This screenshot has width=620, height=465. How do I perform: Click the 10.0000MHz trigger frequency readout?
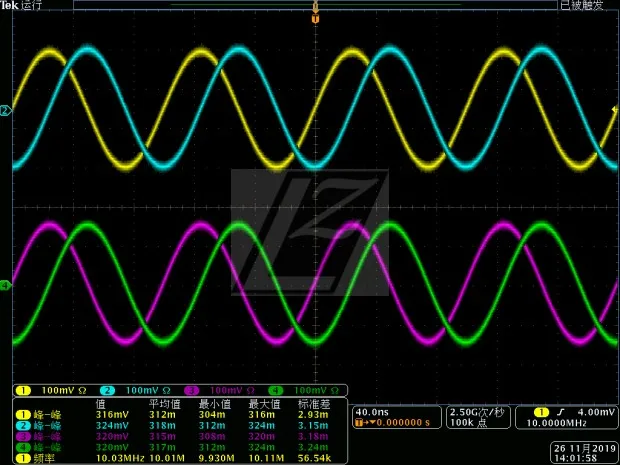tap(555, 423)
